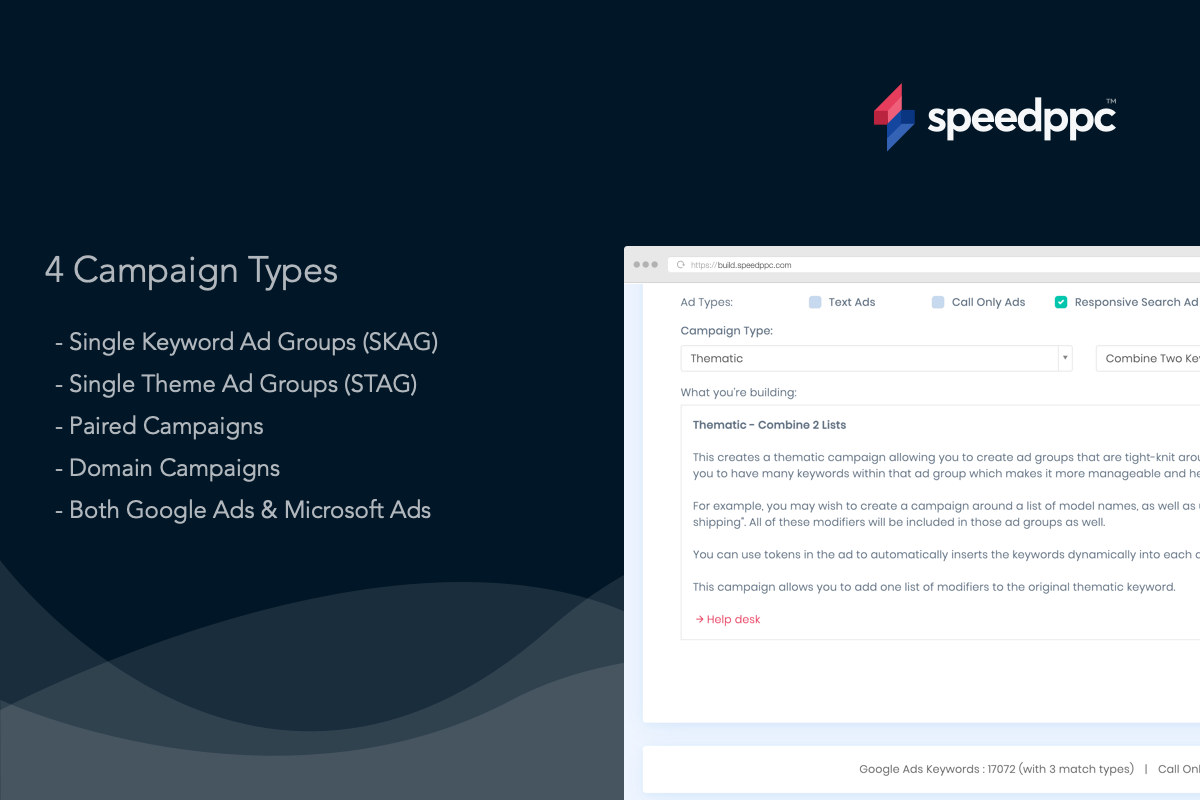Enable the Text Ads checkbox
Viewport: 1200px width, 800px height.
(x=815, y=302)
